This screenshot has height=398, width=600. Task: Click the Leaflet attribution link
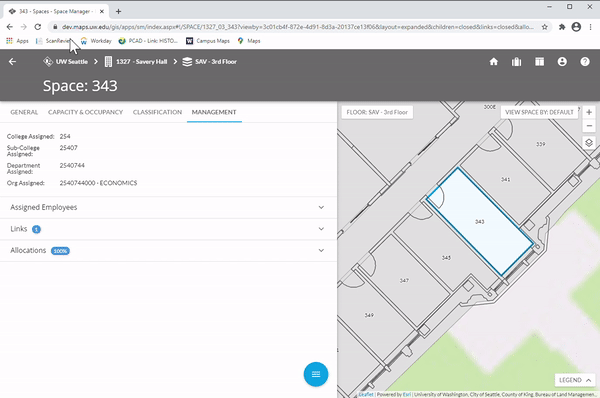[366, 394]
